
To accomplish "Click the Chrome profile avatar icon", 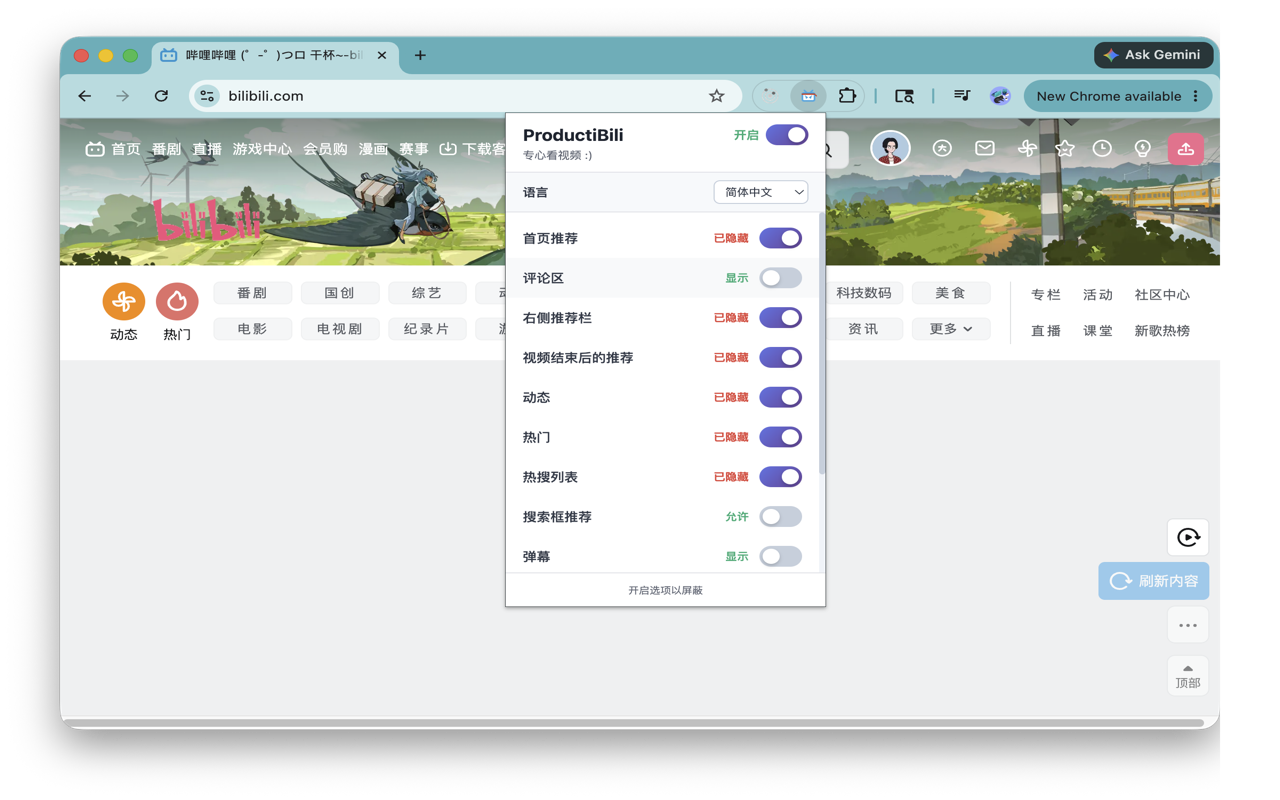I will click(1000, 96).
